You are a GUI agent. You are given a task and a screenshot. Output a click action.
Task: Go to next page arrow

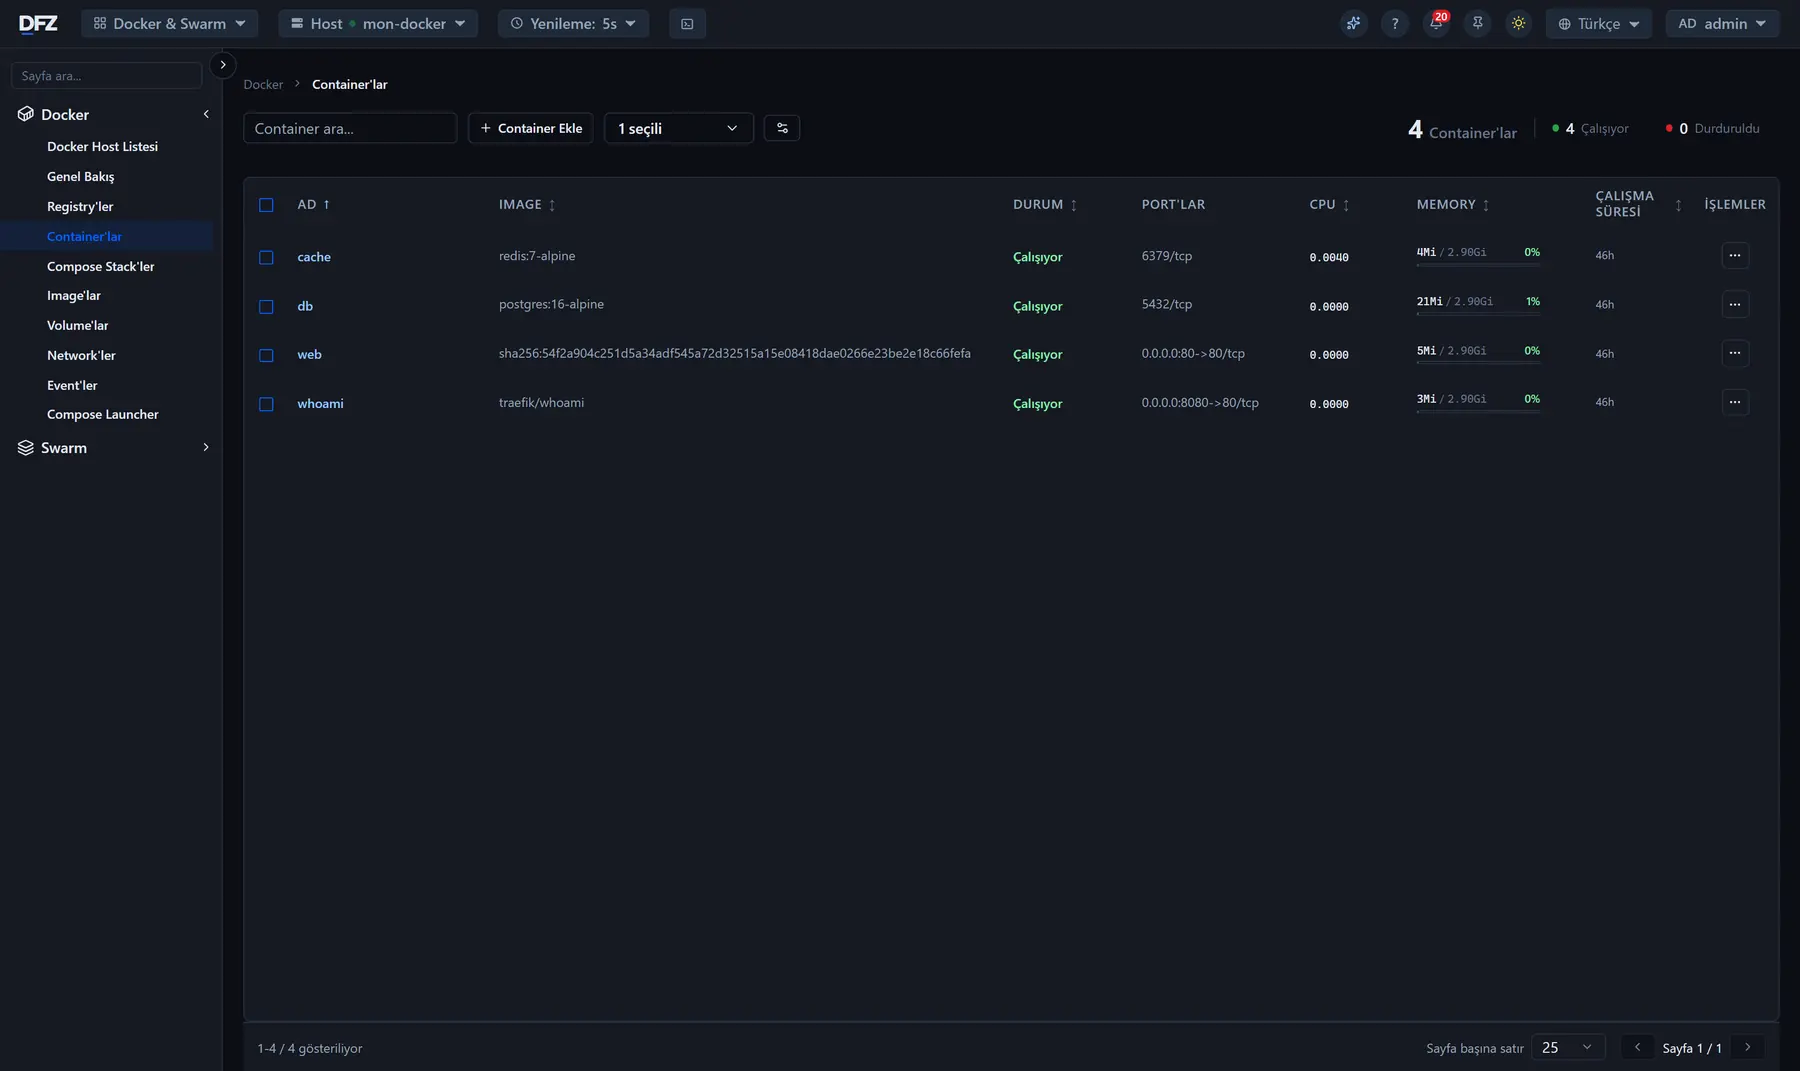(x=1748, y=1047)
